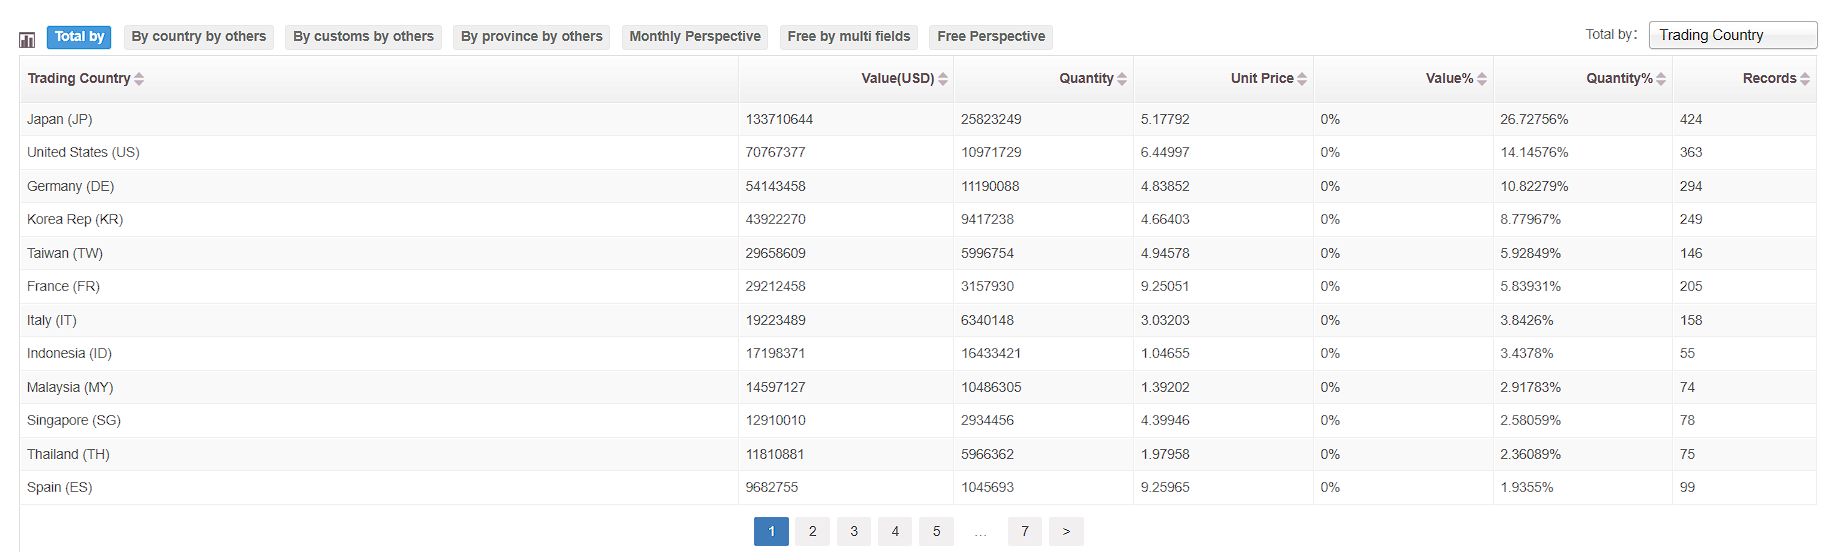The image size is (1838, 552).
Task: Click the Taiwan (TW) row
Action: [918, 253]
